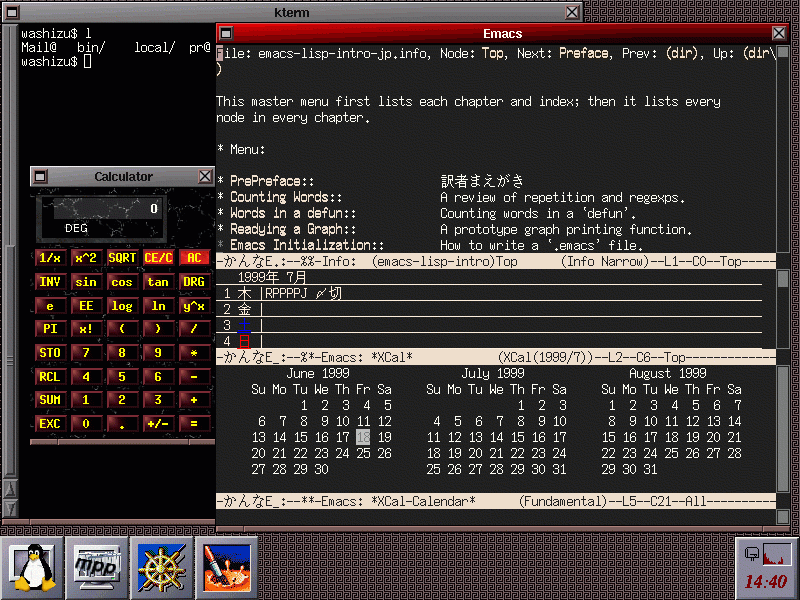Open the ship's wheel dock icon
The image size is (800, 600).
point(162,568)
